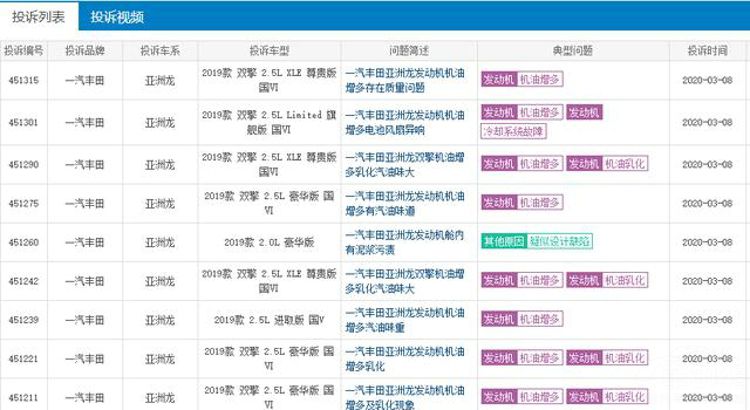Click the 投诉时间 column header
Image resolution: width=750 pixels, height=410 pixels.
pos(707,50)
